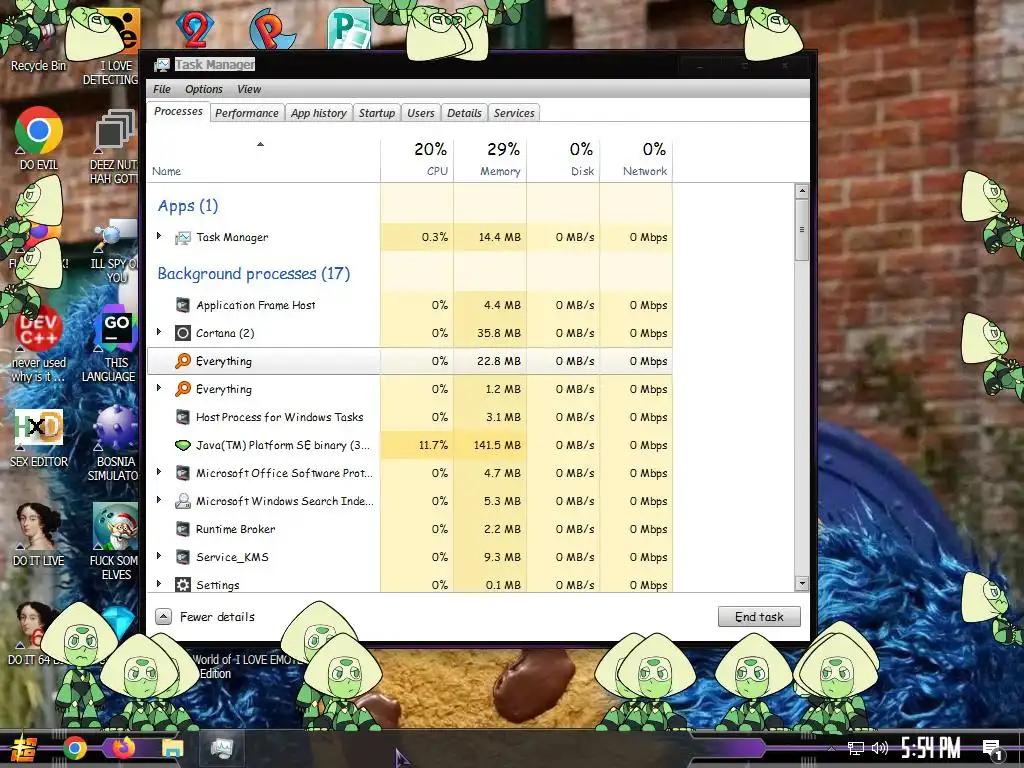Select the HxD SEX EDITOR desktop icon
This screenshot has width=1024, height=768.
(x=39, y=438)
